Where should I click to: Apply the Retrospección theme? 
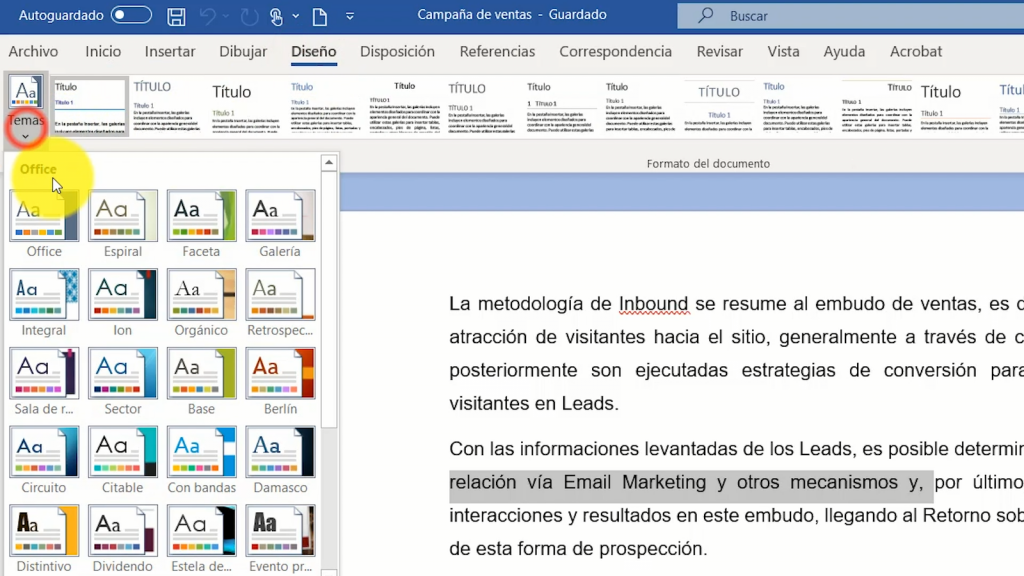tap(280, 303)
